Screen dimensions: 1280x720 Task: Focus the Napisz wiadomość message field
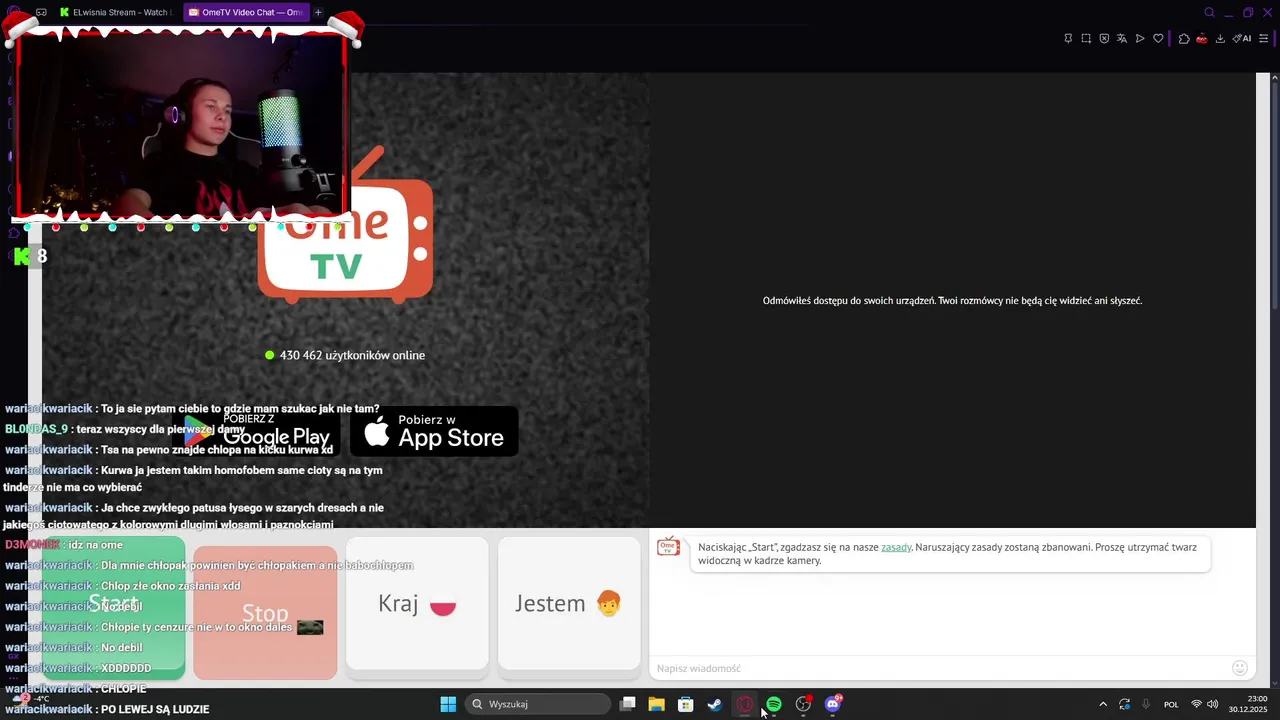[940, 668]
